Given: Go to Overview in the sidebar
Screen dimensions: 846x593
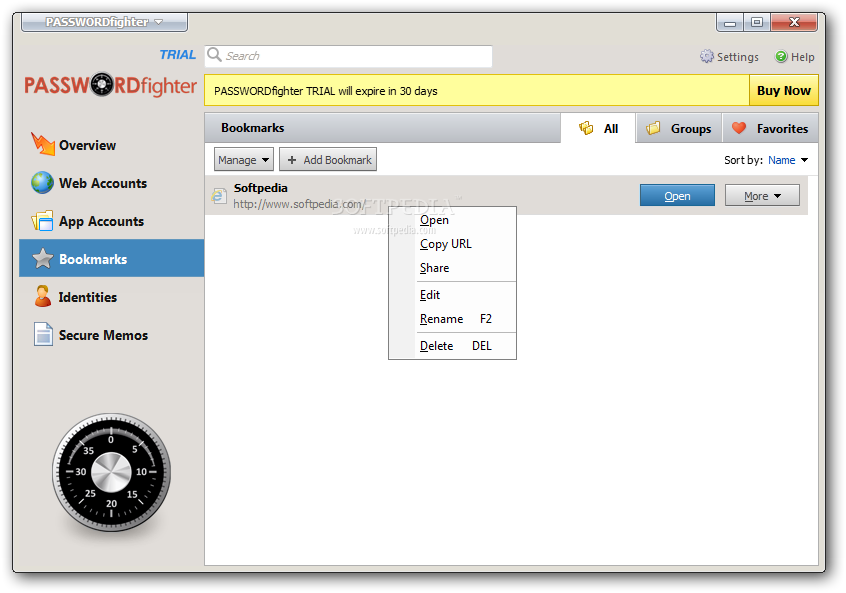Looking at the screenshot, I should [x=111, y=145].
